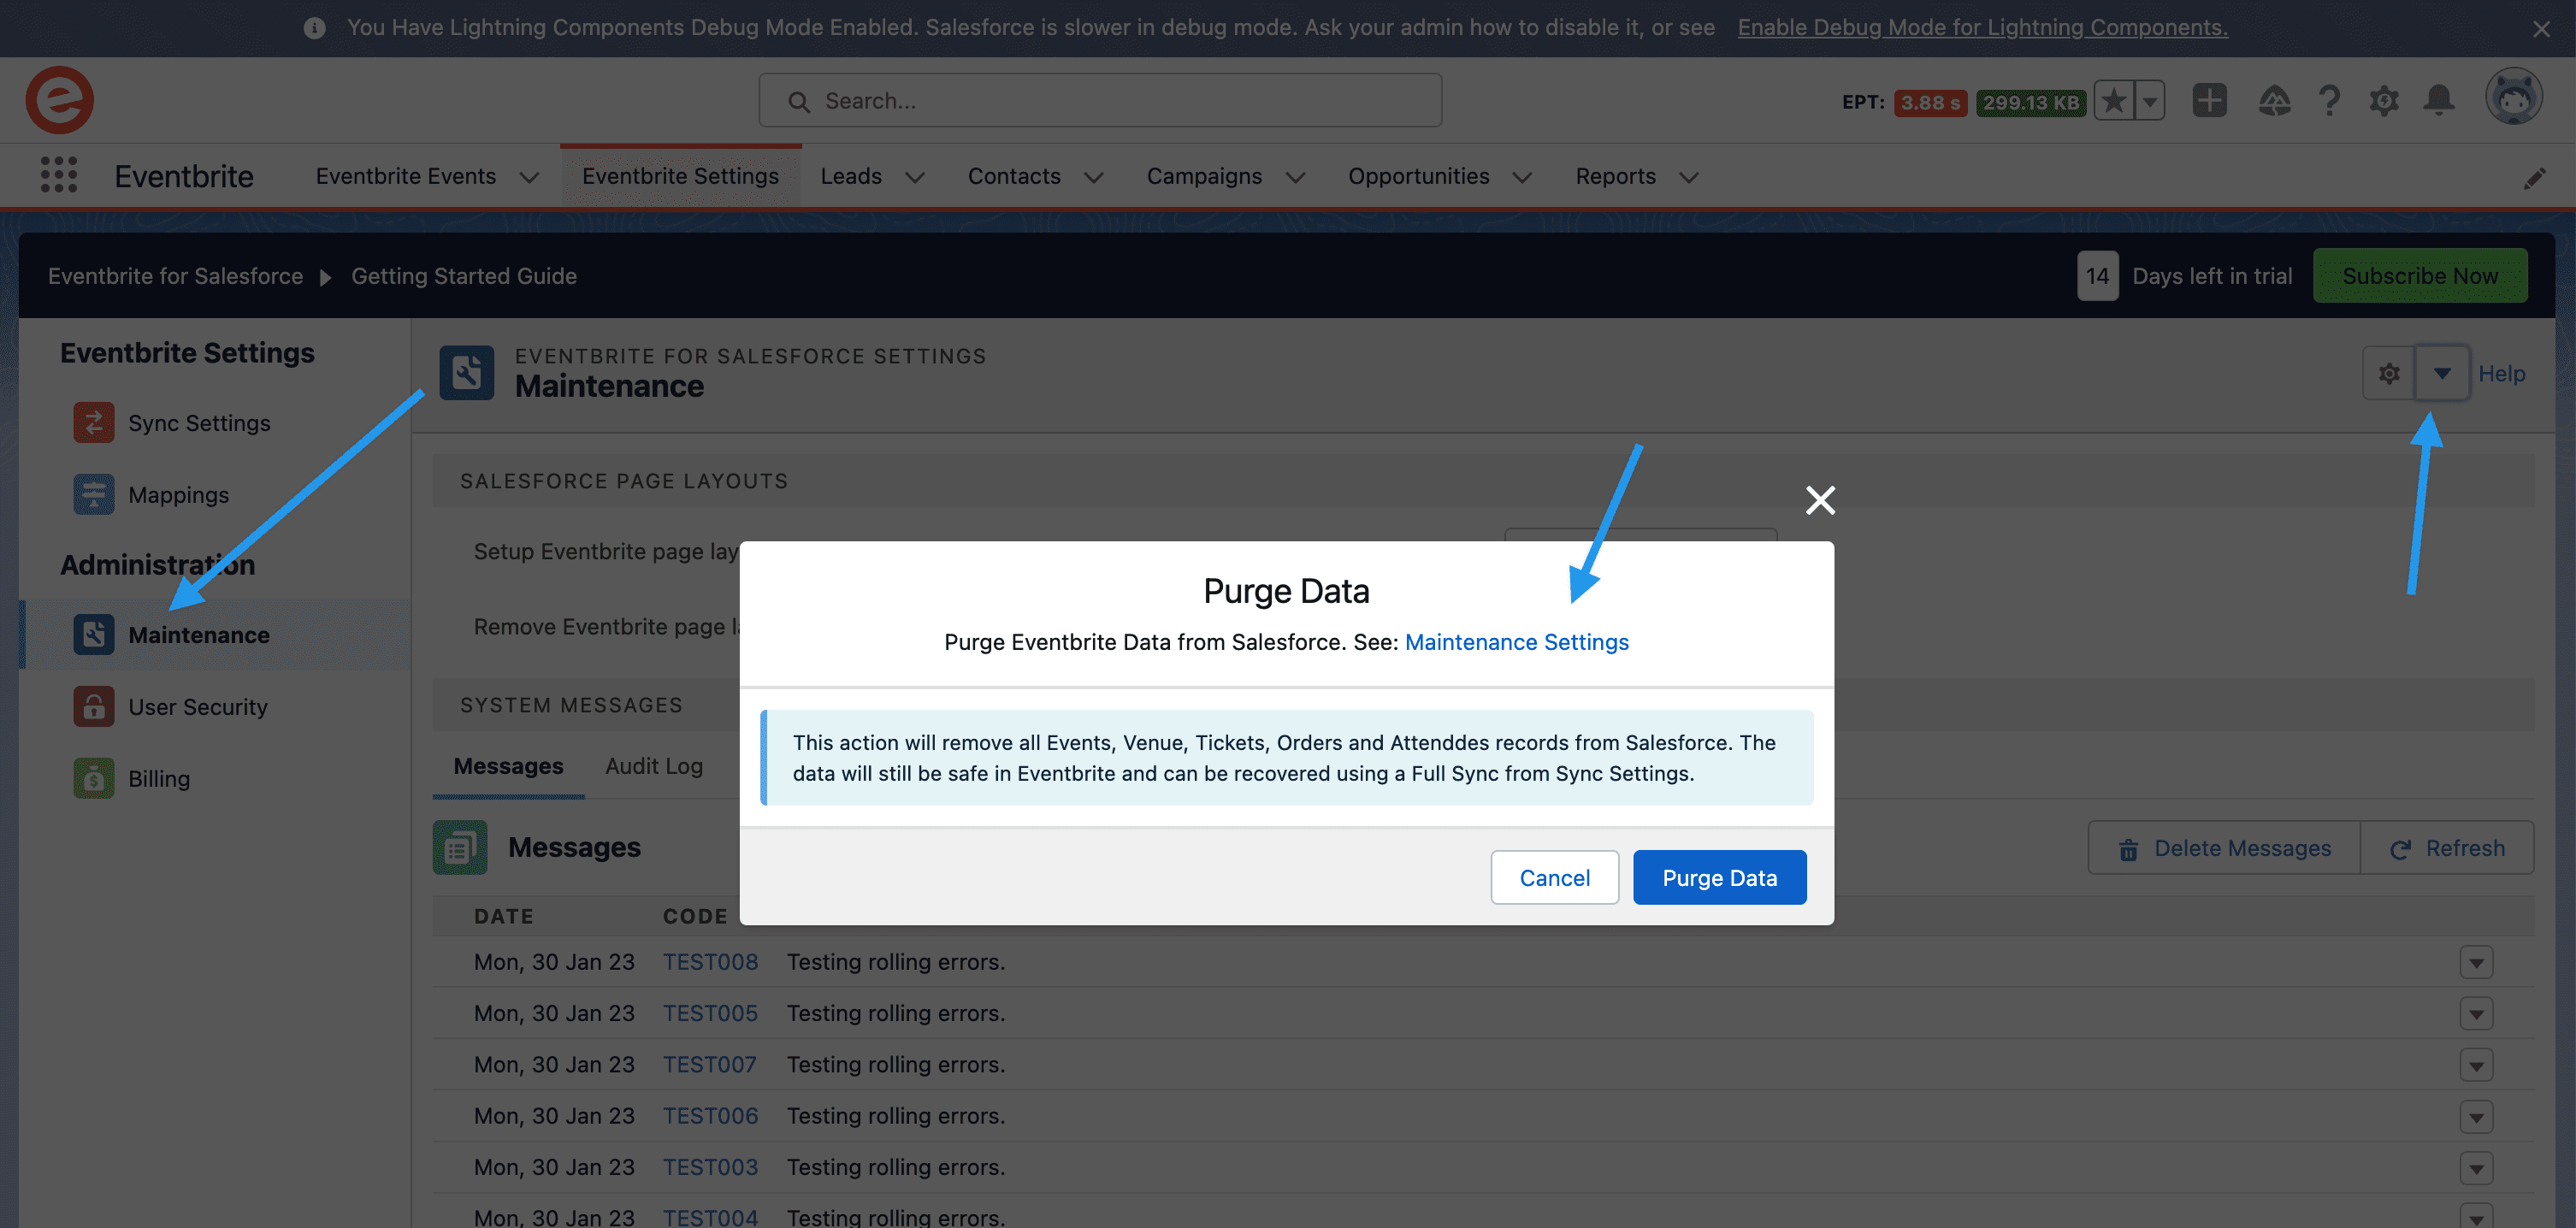Open the TEST006 message code
This screenshot has height=1228, width=2576.
pos(710,1116)
